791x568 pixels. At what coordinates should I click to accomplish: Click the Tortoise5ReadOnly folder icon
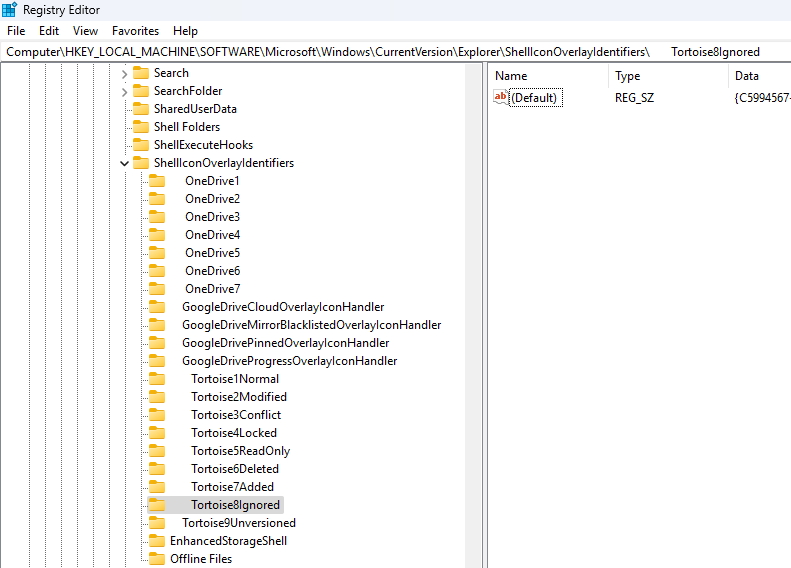[157, 451]
